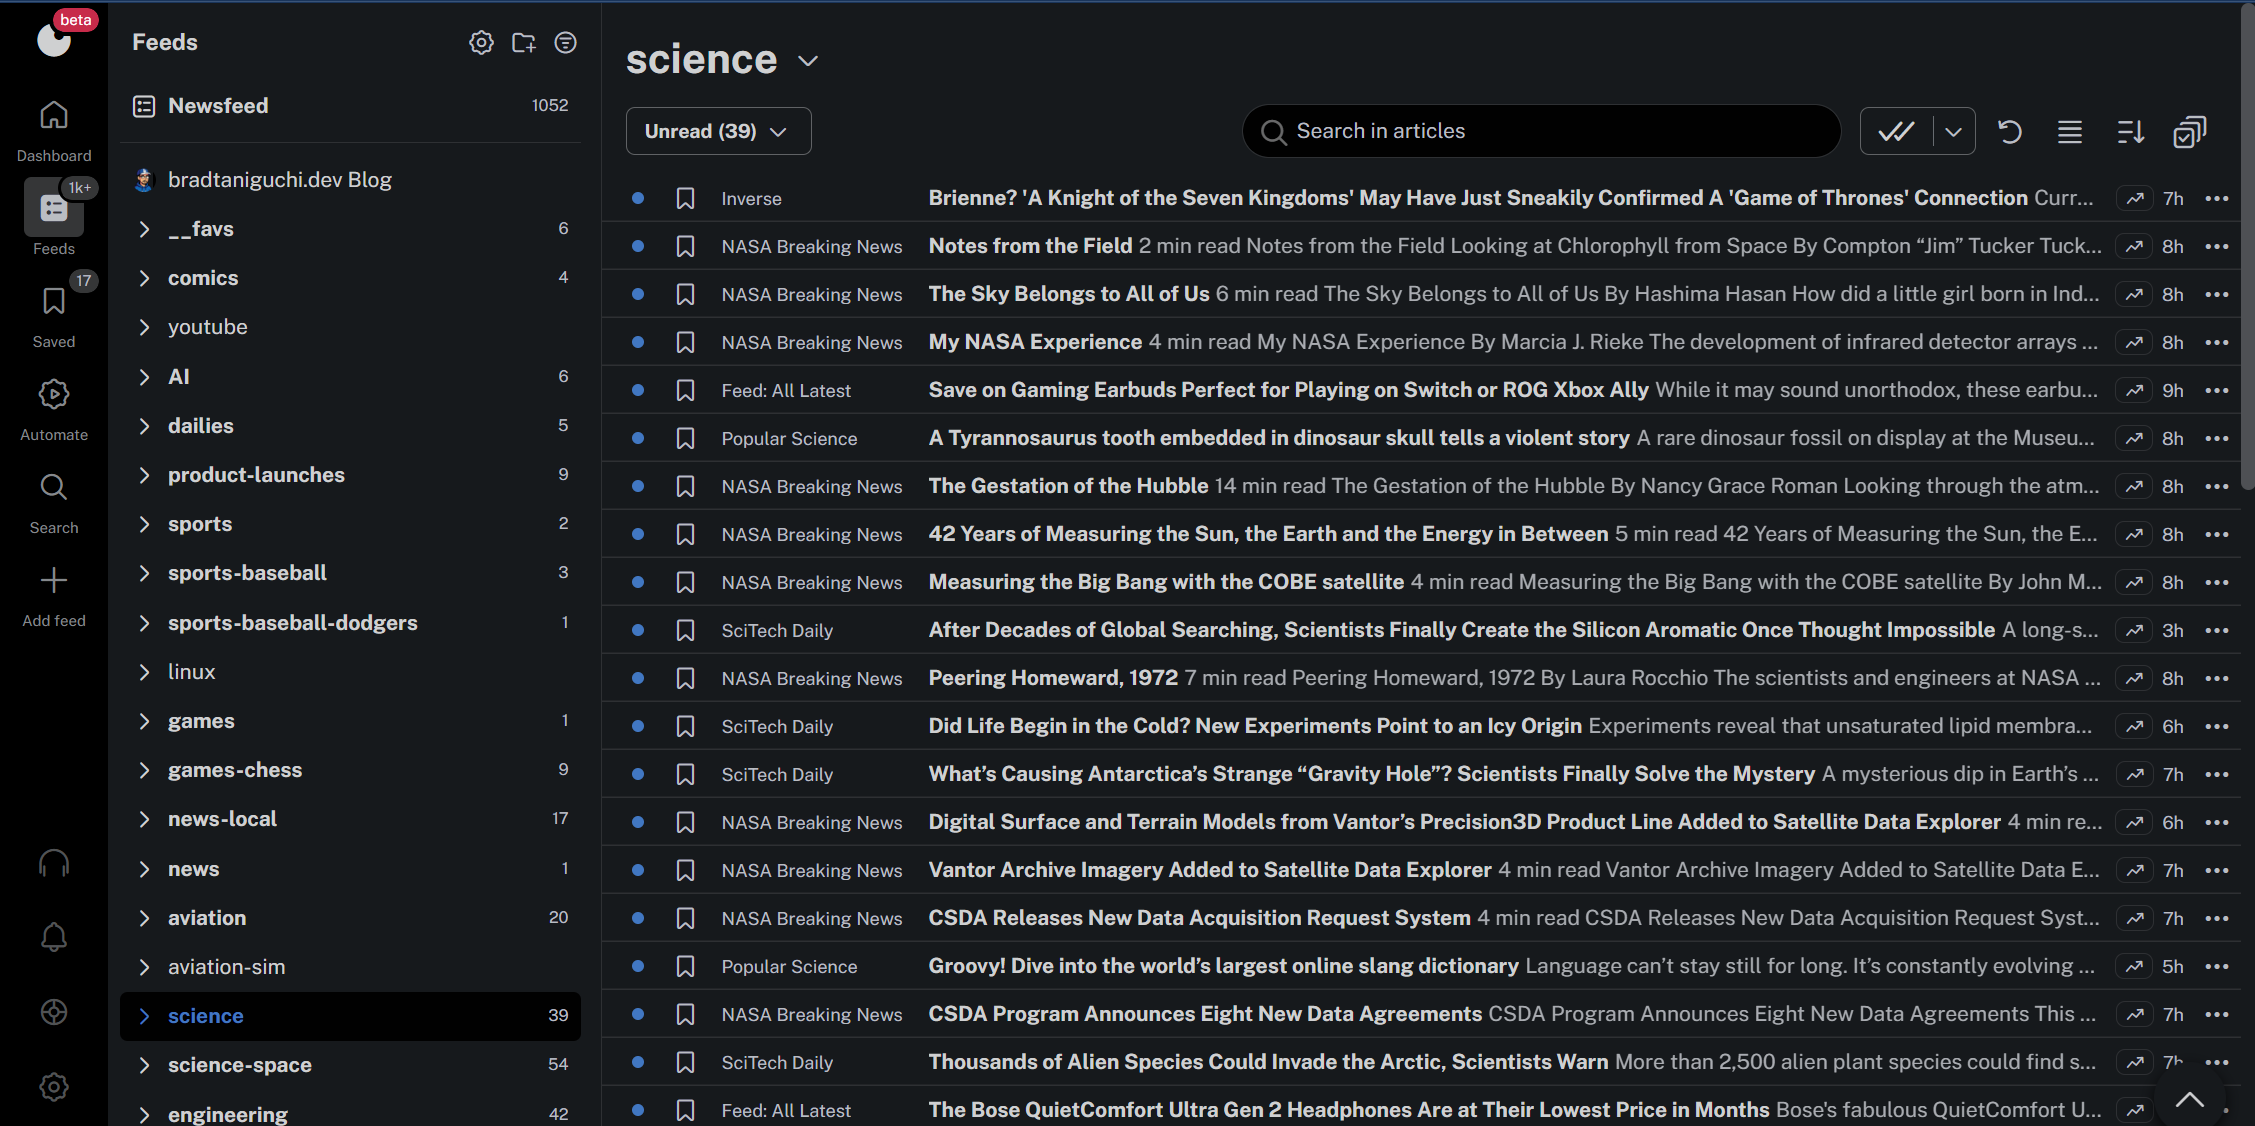Click the Search in articles field
The width and height of the screenshot is (2255, 1126).
pos(1540,131)
